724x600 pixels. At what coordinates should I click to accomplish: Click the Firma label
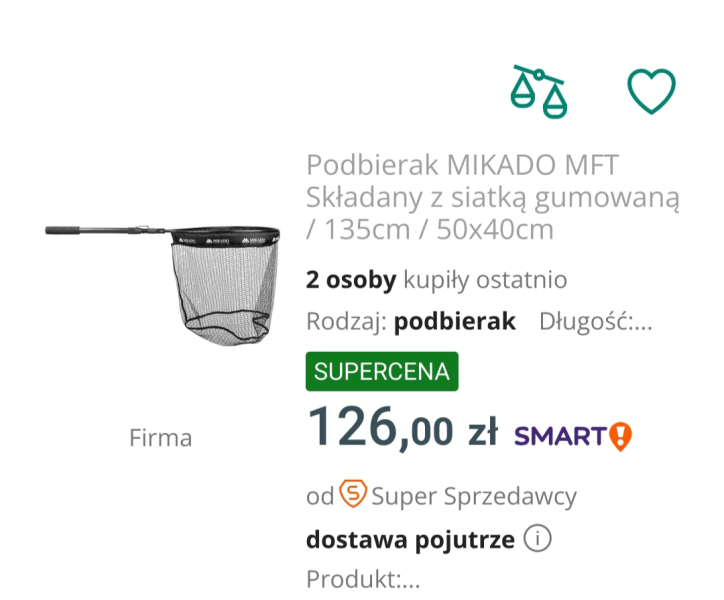point(160,438)
